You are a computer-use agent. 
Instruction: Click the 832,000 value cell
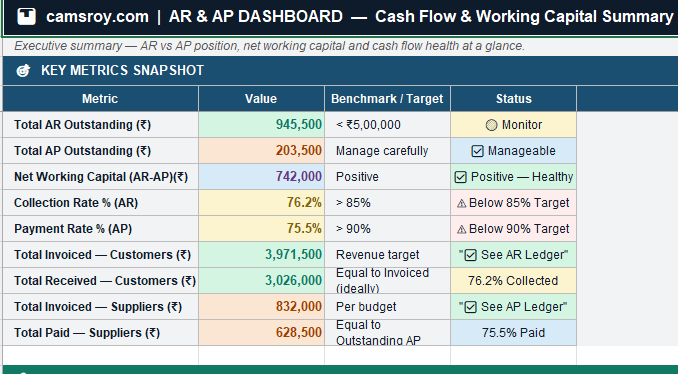pyautogui.click(x=261, y=307)
